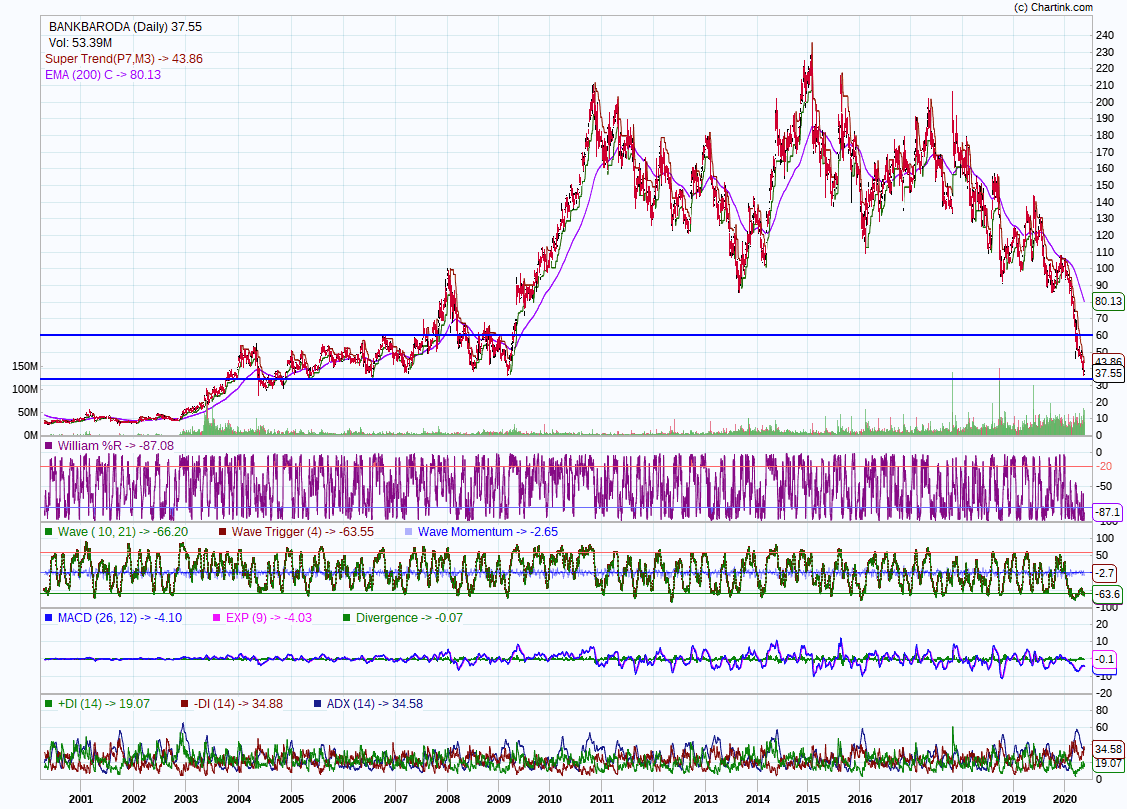Click the 37.55 current price tag
Screen dimensions: 1127x809
(x=1108, y=373)
